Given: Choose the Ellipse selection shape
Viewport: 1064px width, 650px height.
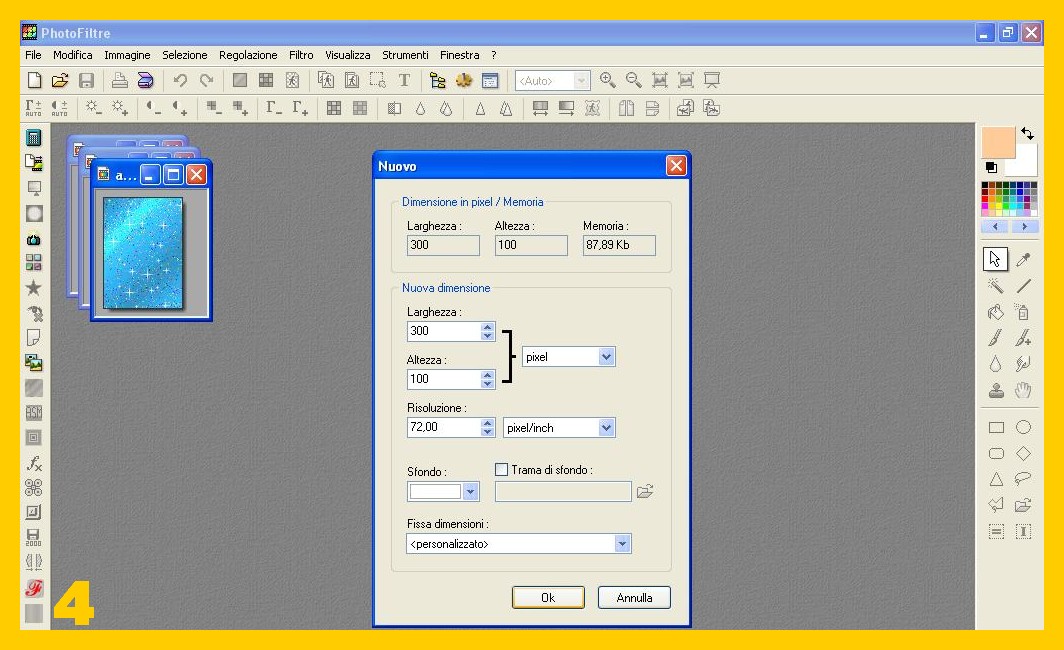Looking at the screenshot, I should click(x=1023, y=427).
